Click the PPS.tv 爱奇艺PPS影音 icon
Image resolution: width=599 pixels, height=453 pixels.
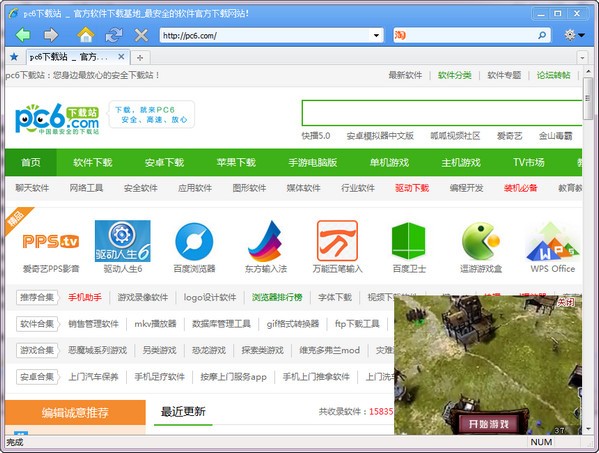tap(51, 241)
